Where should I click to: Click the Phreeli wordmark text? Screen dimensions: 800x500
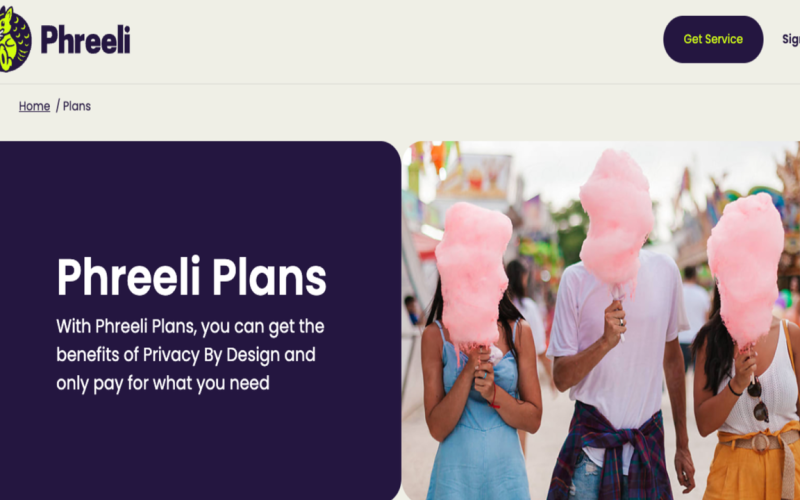(85, 40)
